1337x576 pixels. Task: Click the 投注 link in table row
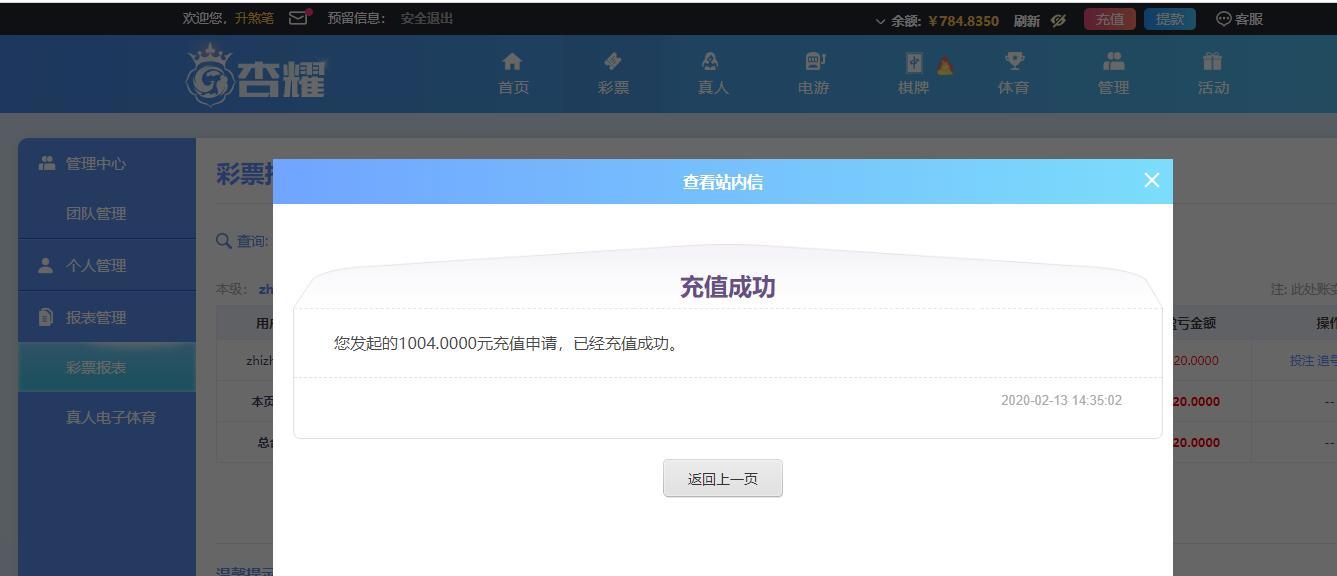pyautogui.click(x=1302, y=361)
